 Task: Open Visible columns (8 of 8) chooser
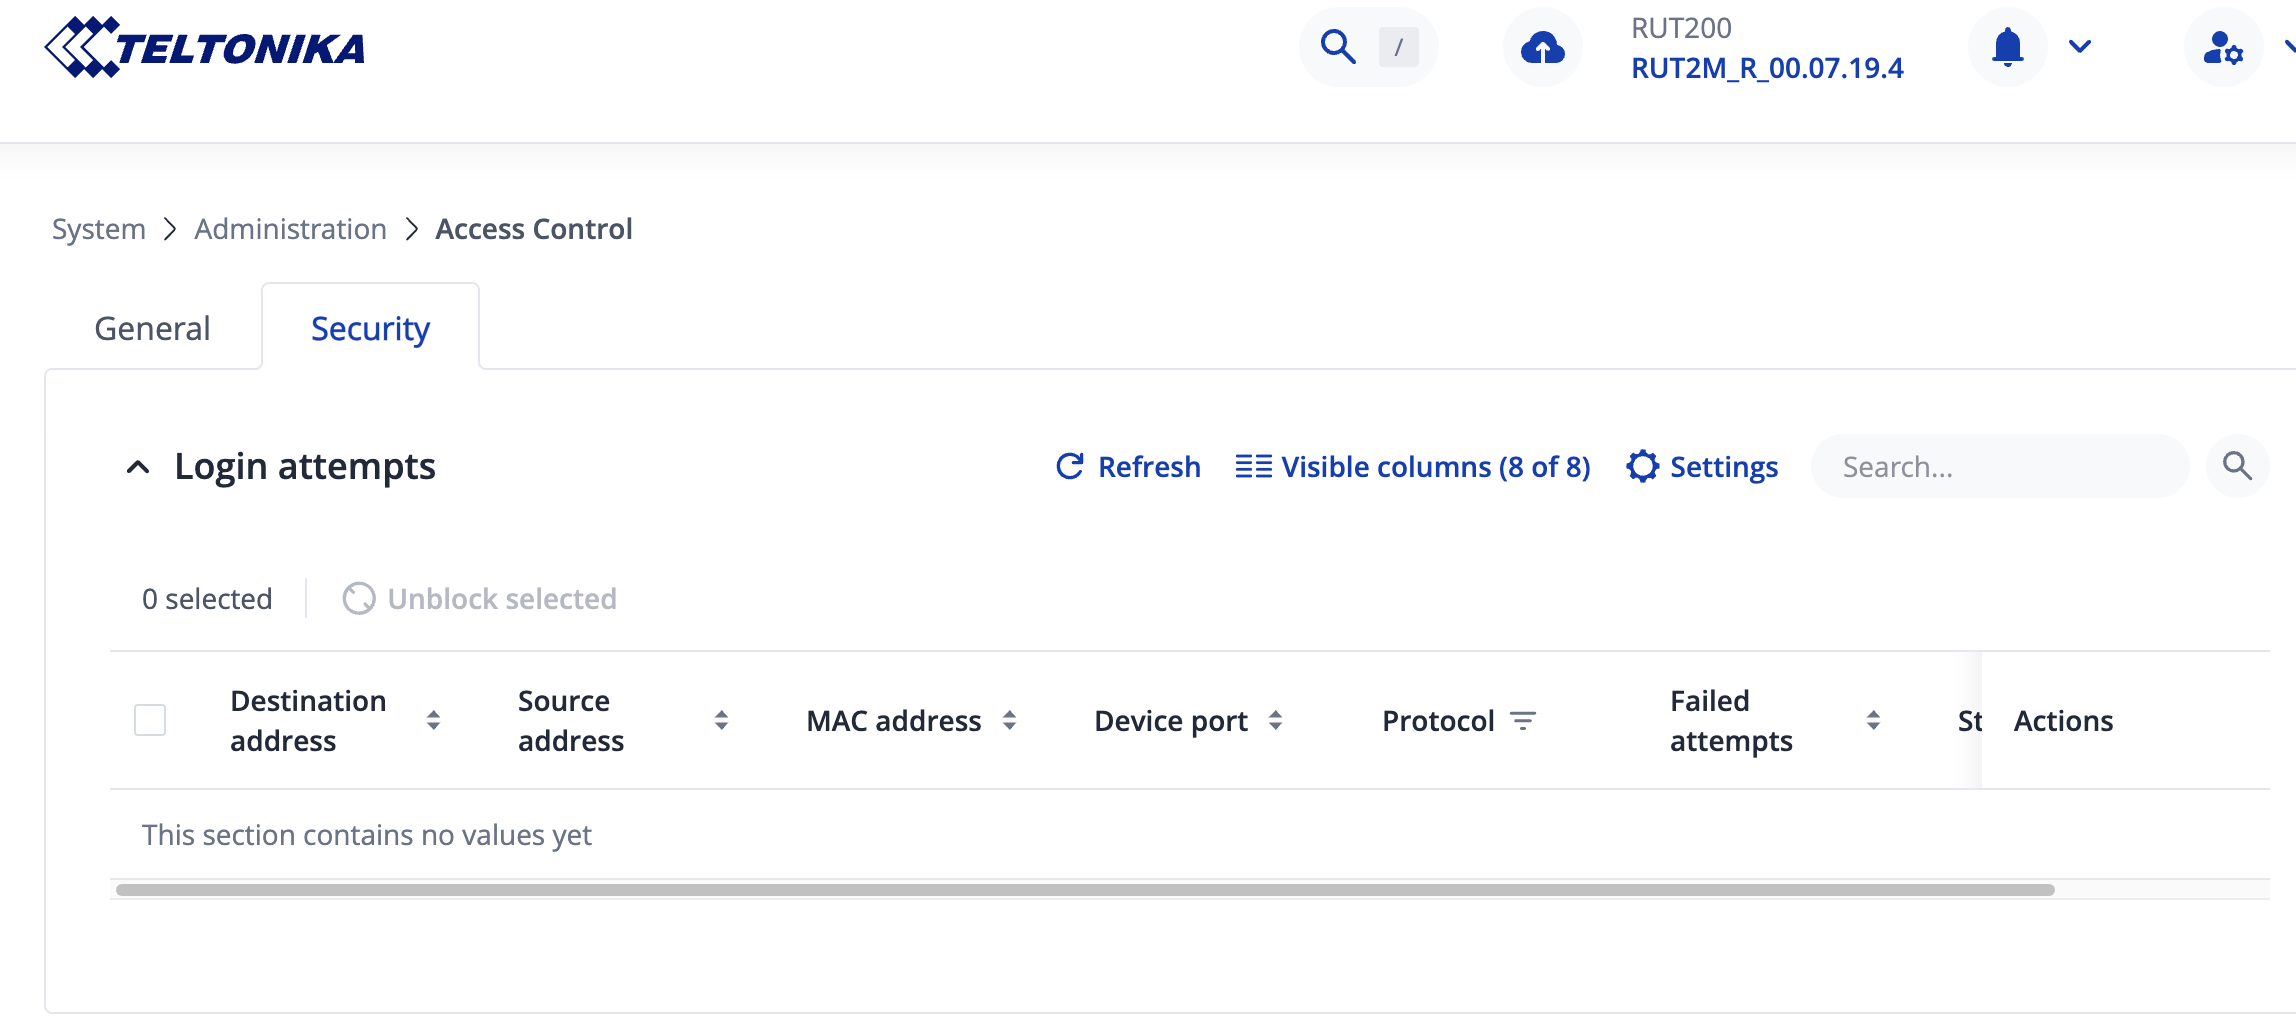1412,466
